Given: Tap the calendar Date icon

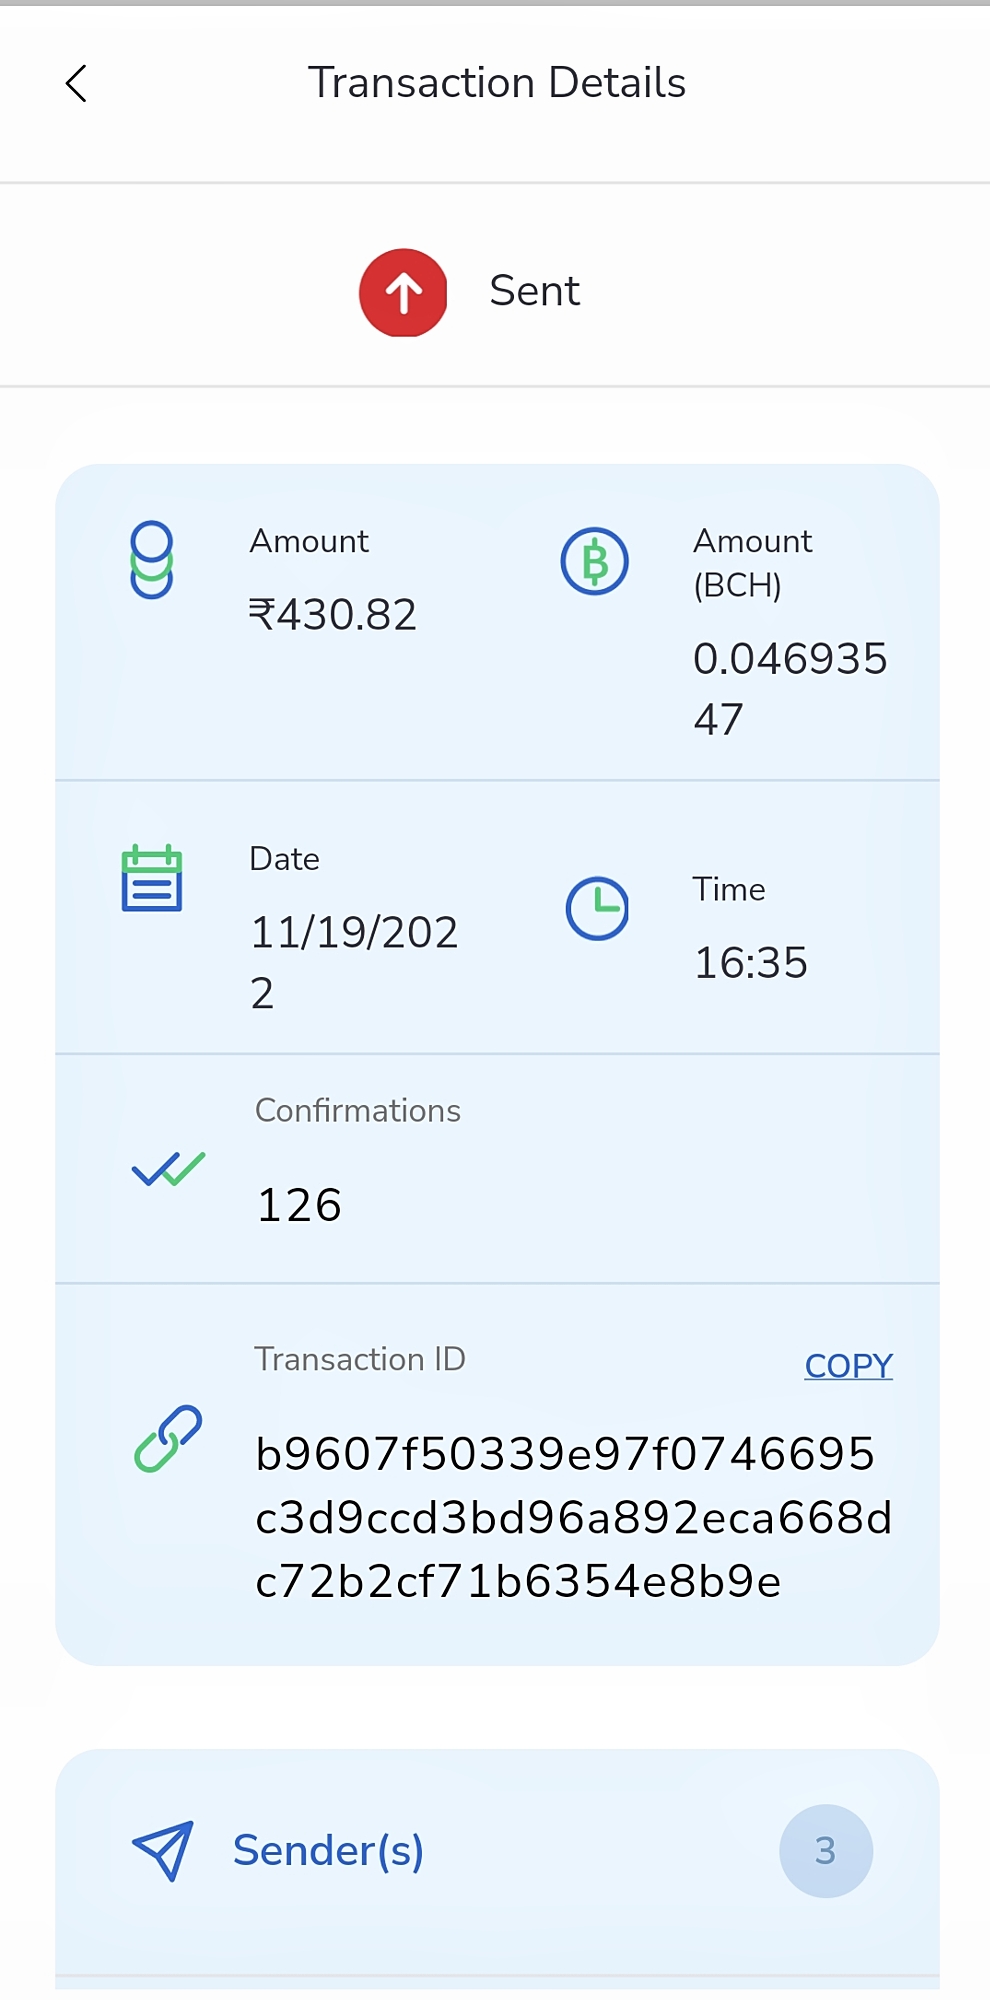Looking at the screenshot, I should pos(152,878).
